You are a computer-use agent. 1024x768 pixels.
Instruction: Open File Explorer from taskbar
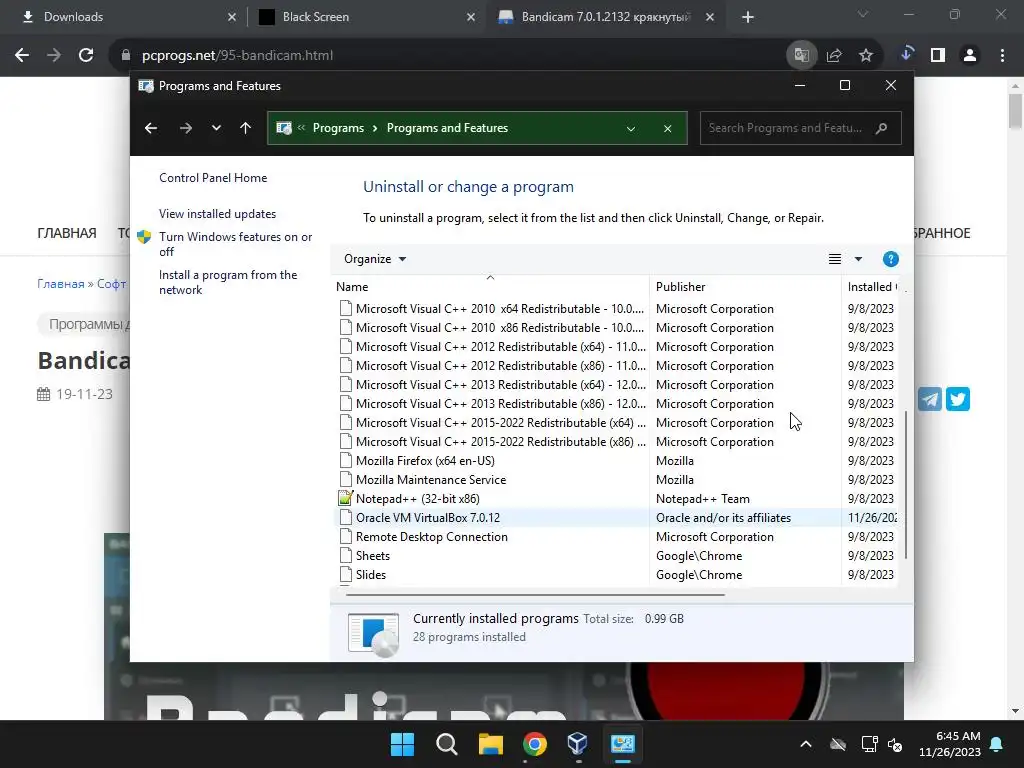coord(490,744)
